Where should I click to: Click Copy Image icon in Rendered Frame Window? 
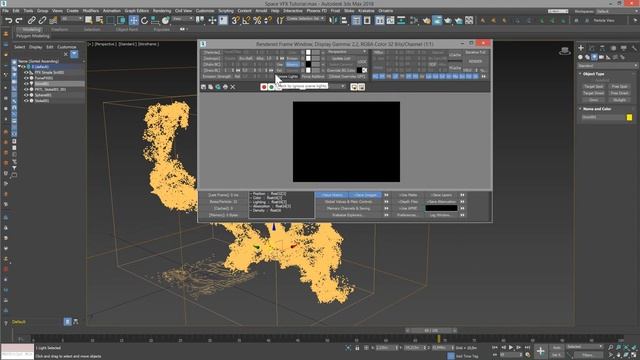tap(211, 87)
